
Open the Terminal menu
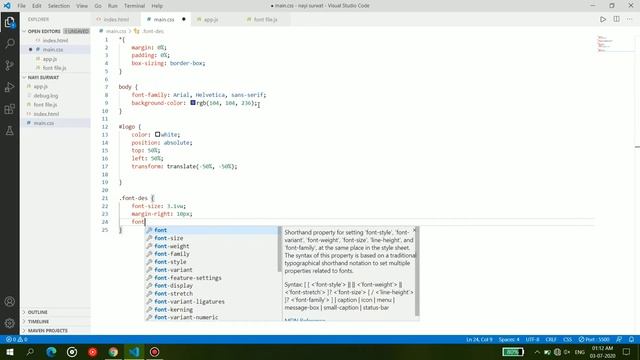click(x=134, y=6)
